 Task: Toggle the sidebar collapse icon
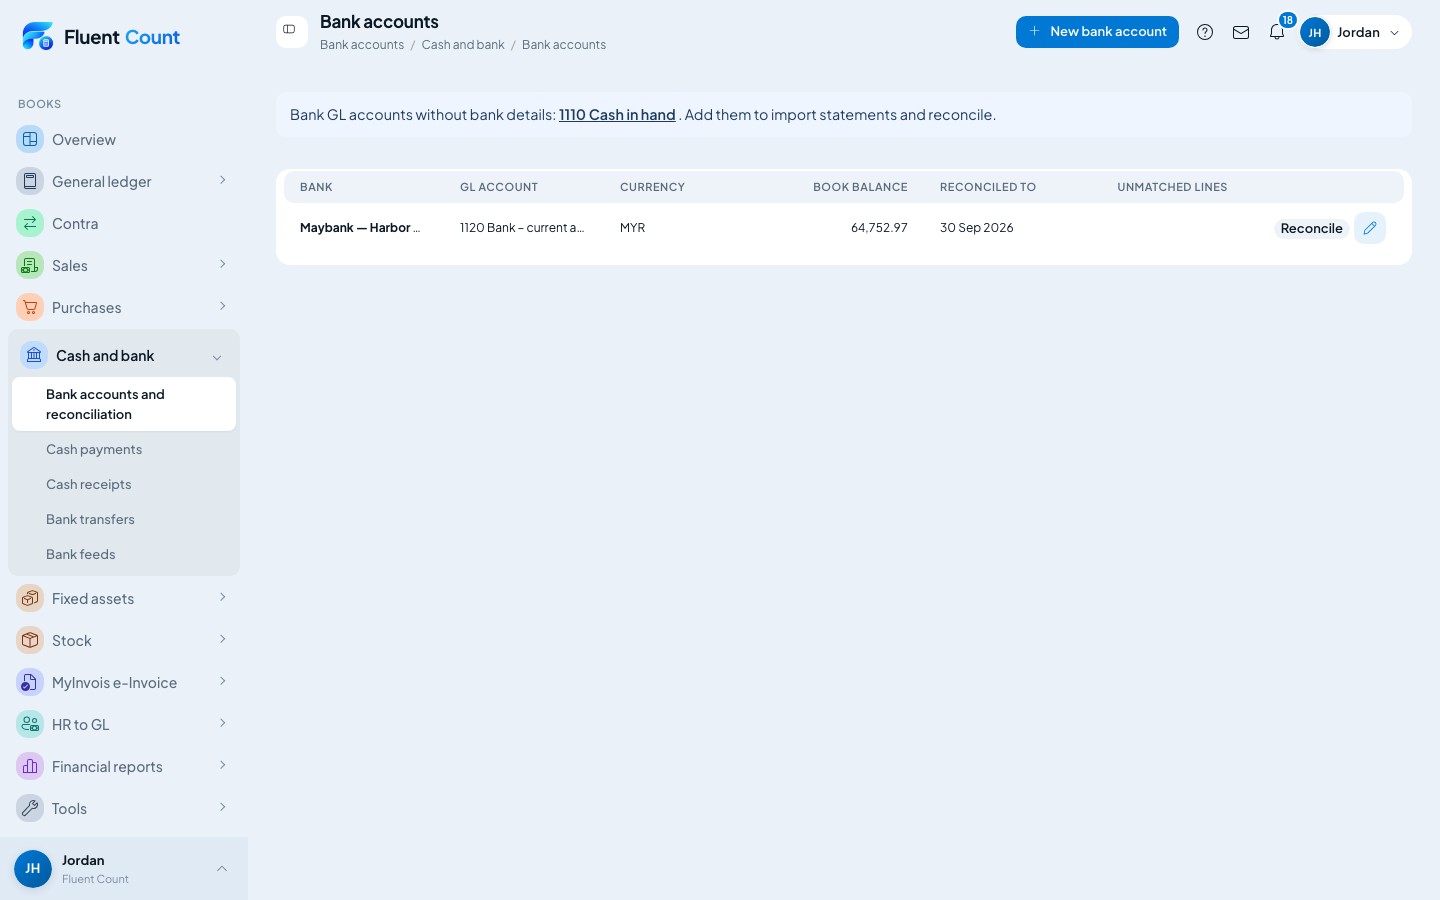click(x=291, y=30)
